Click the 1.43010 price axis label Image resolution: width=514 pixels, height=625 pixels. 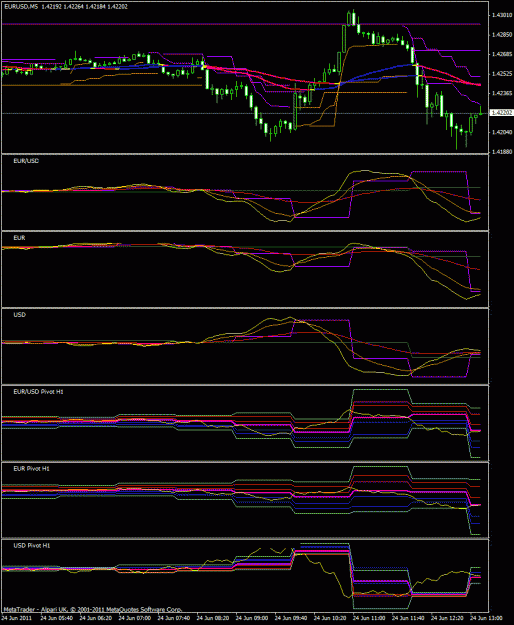pos(502,15)
